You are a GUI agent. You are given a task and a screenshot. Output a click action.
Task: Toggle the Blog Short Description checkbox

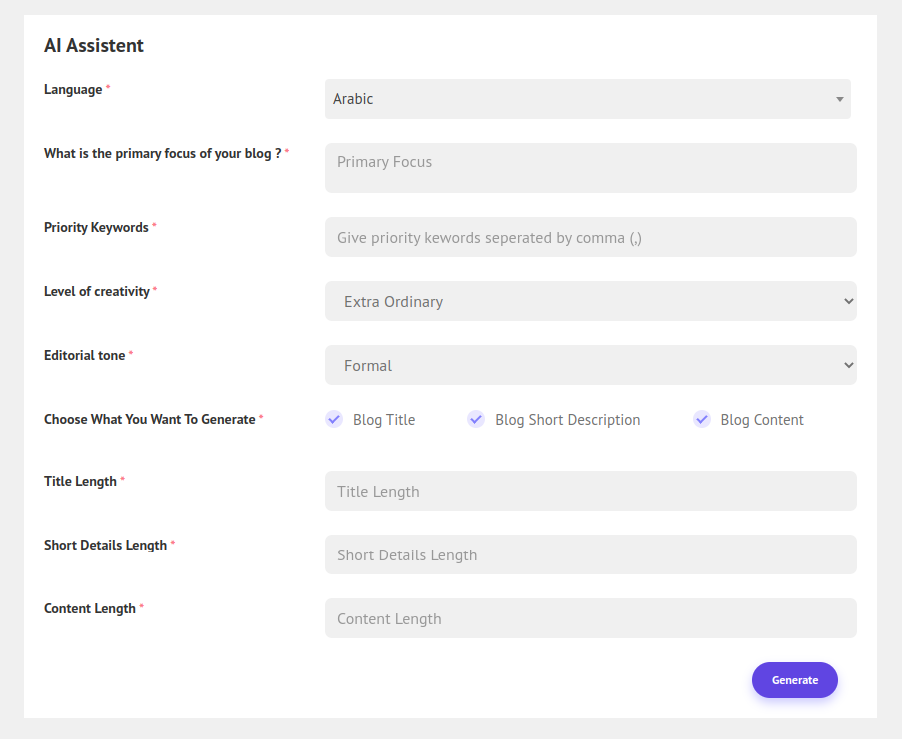click(476, 420)
